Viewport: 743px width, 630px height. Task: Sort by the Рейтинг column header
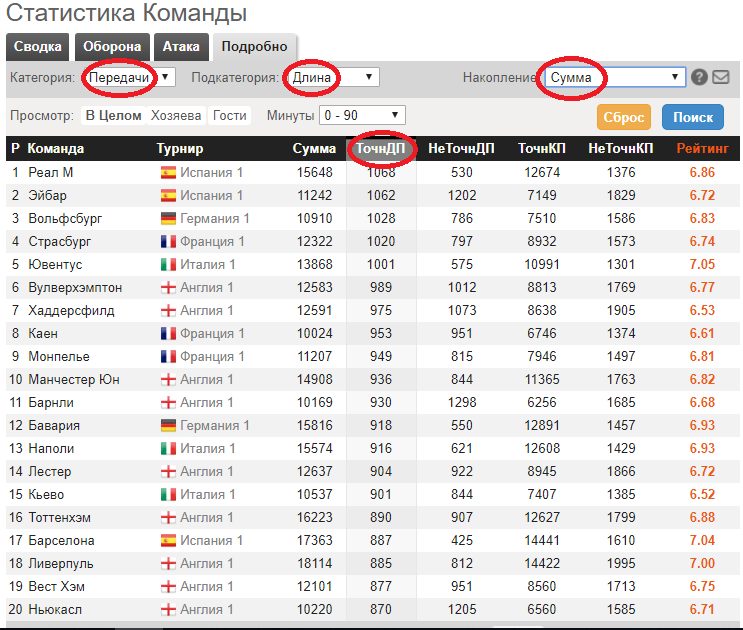point(702,149)
